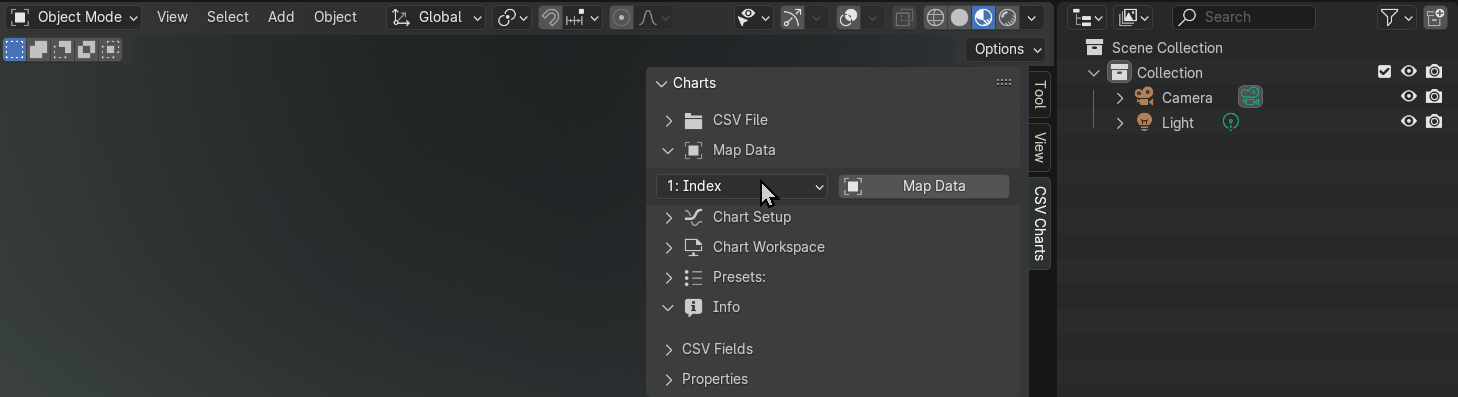Open the transform pivot point dropdown
This screenshot has height=397, width=1458.
[512, 17]
